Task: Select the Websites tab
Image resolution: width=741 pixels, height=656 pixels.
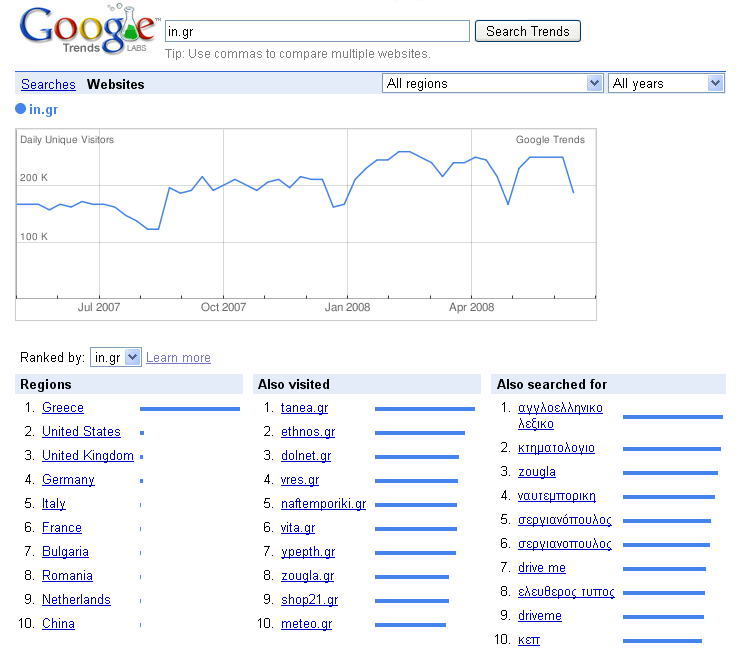Action: 115,84
